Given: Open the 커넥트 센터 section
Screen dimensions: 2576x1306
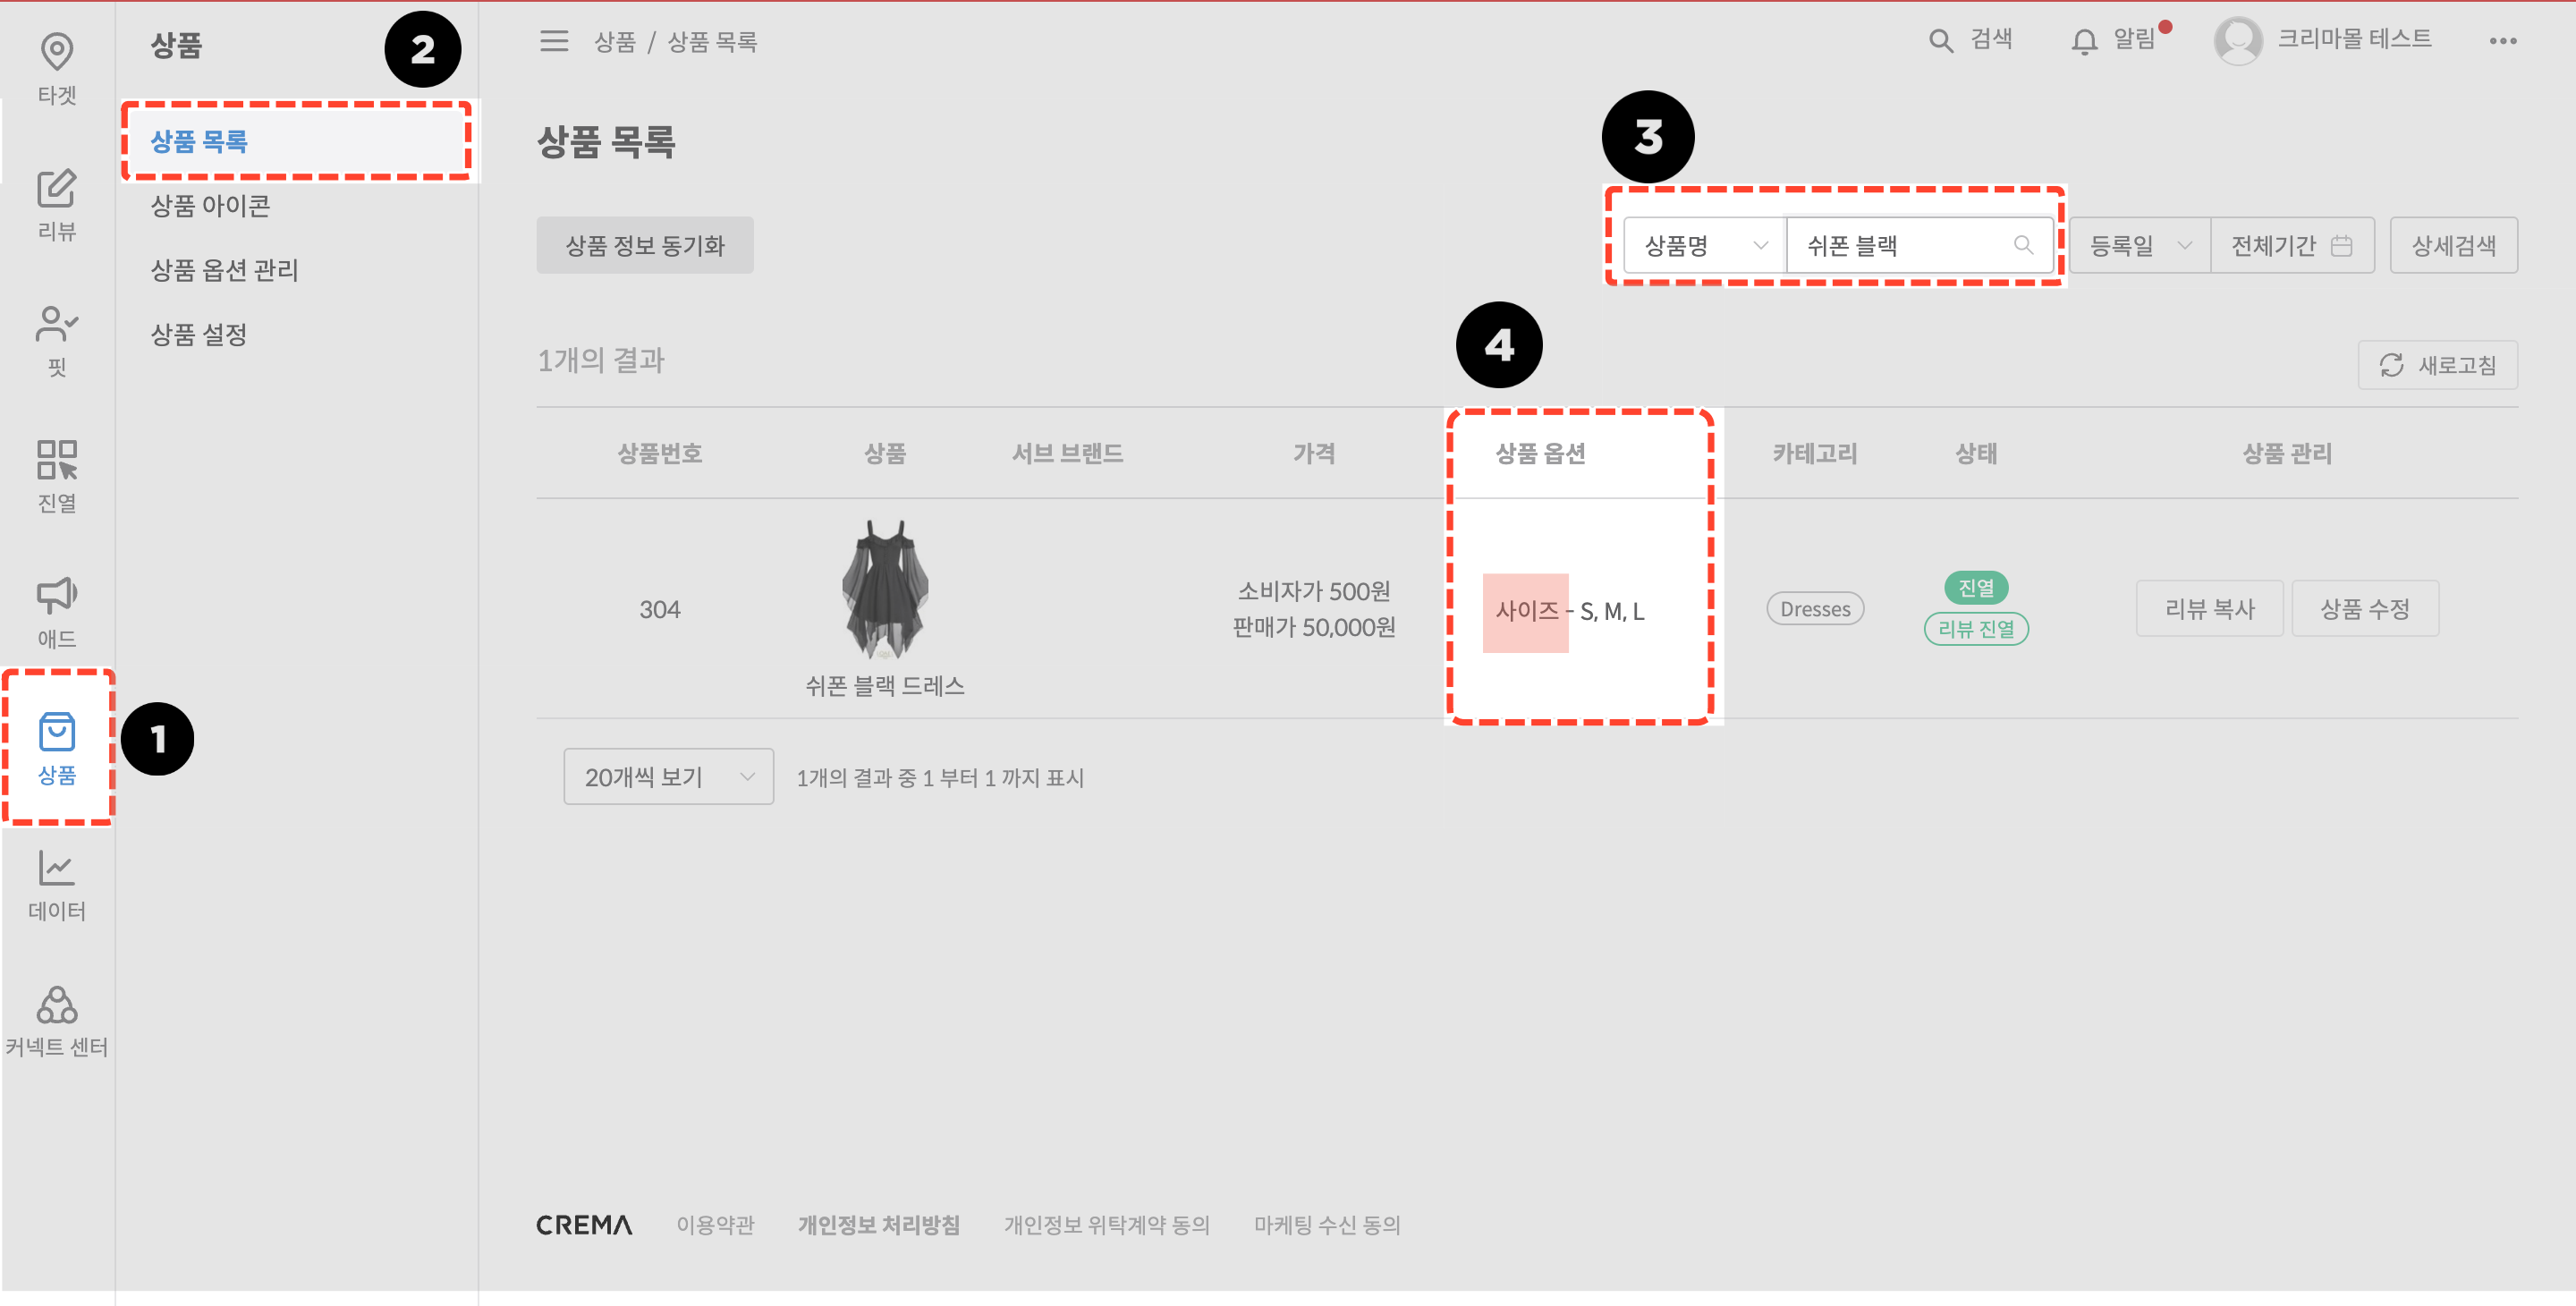Looking at the screenshot, I should (56, 1020).
